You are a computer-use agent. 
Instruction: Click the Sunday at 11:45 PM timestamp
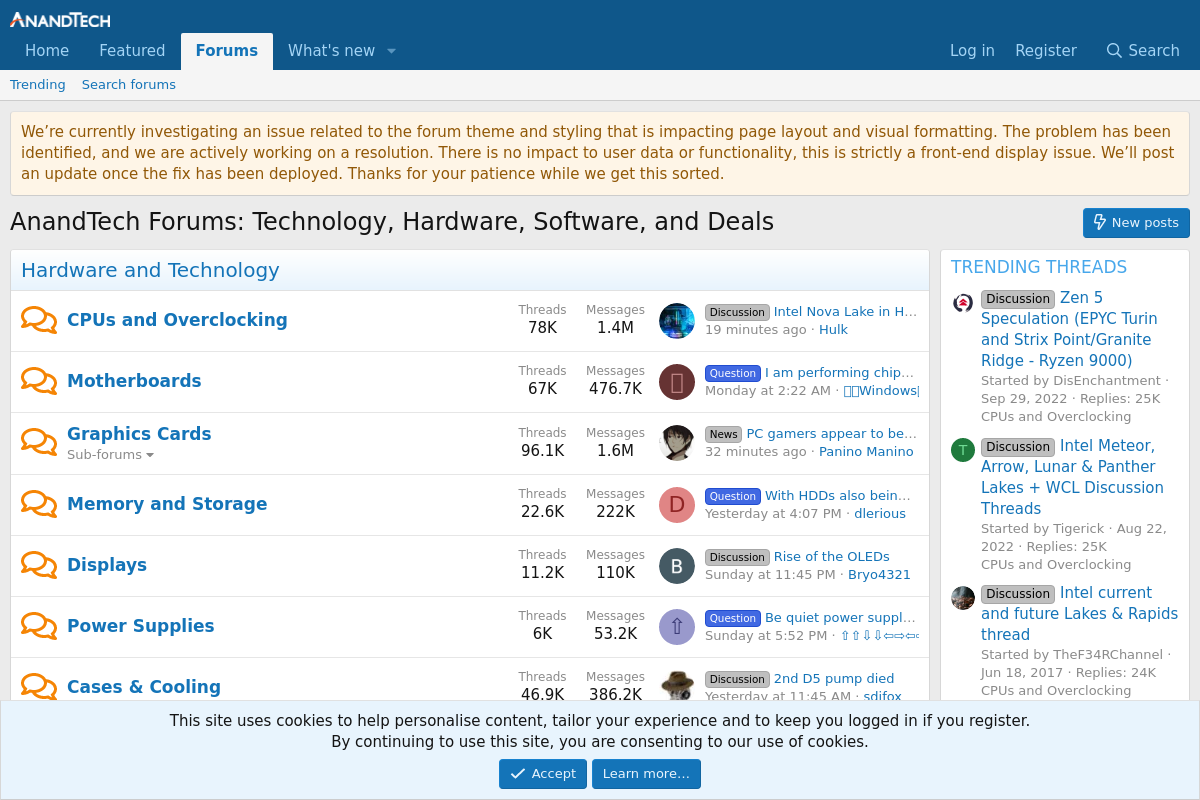(x=770, y=575)
